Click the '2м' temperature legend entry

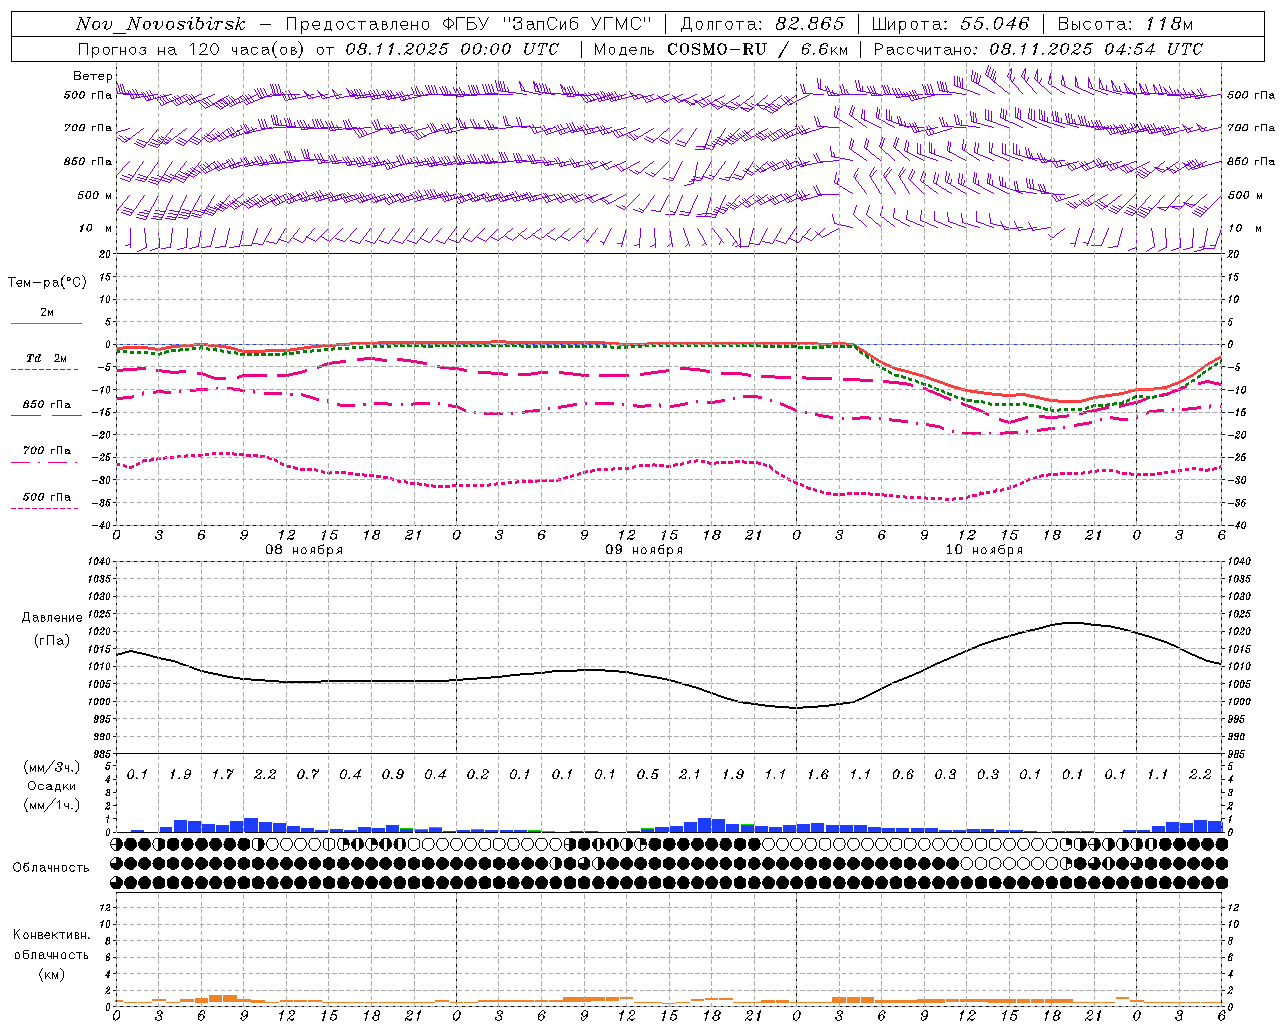[x=47, y=312]
